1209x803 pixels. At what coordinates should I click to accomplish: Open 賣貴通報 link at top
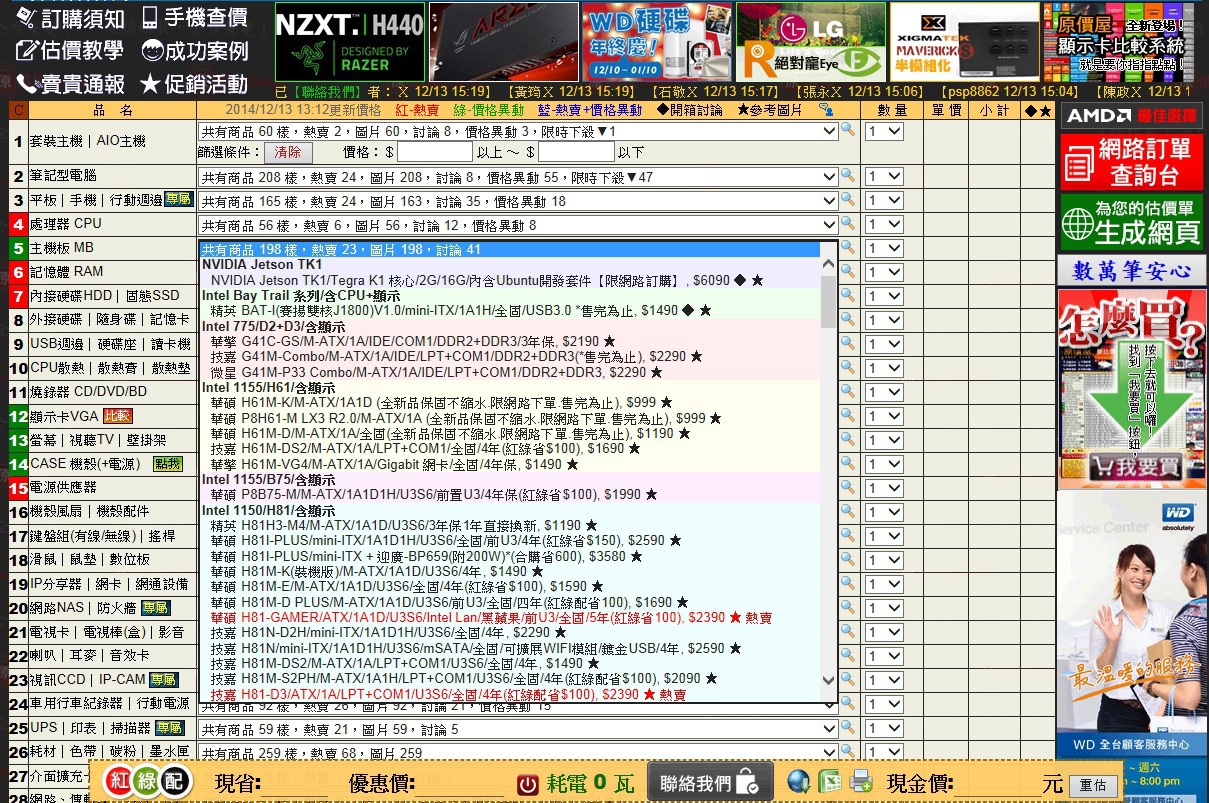[70, 83]
